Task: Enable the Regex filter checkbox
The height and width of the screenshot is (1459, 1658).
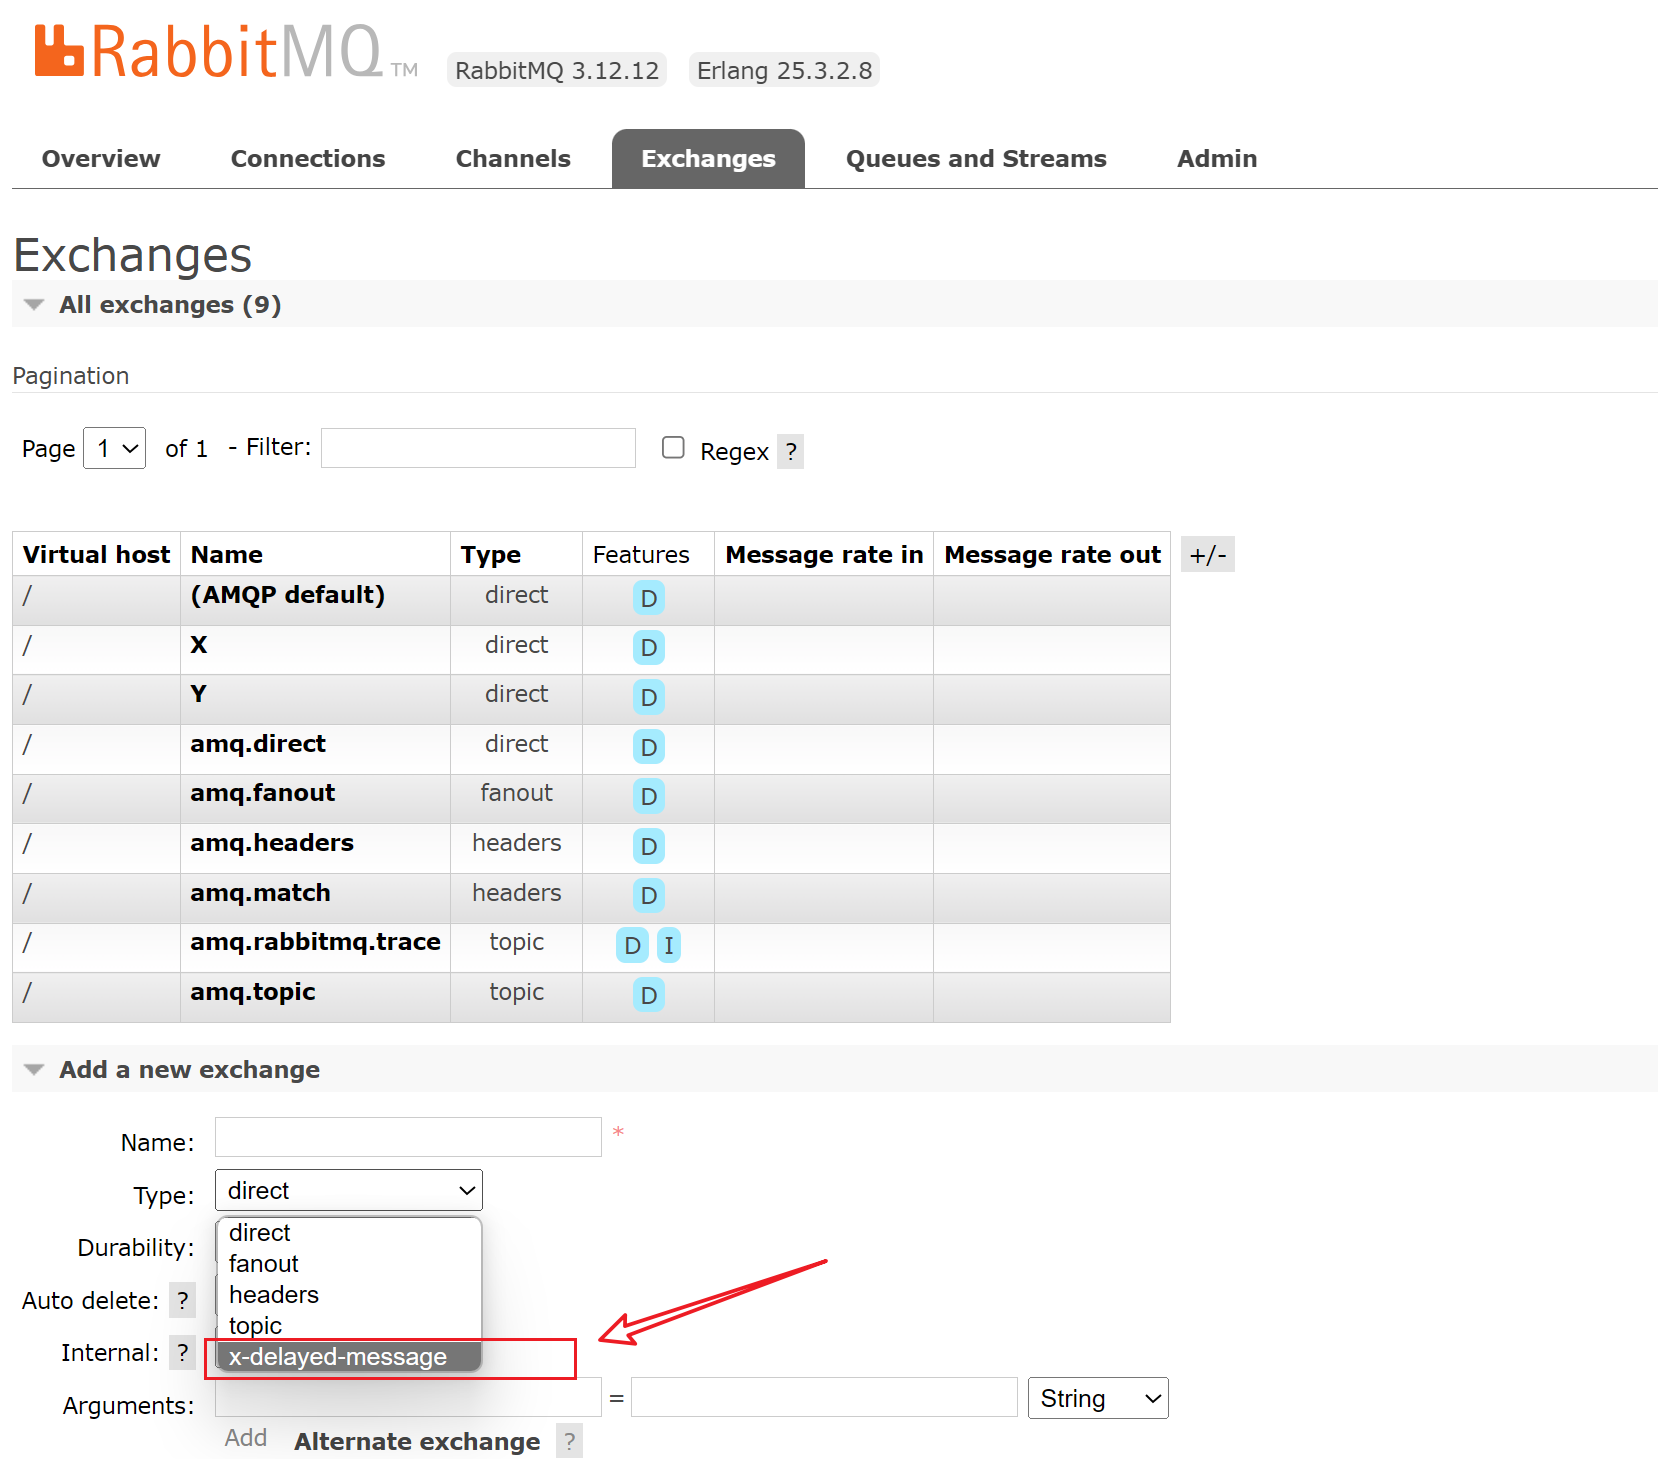Action: [x=673, y=447]
